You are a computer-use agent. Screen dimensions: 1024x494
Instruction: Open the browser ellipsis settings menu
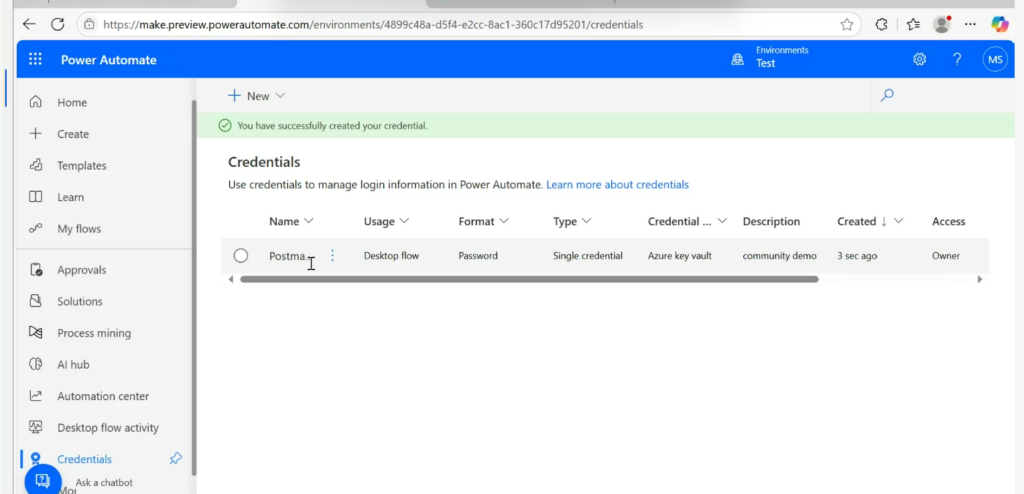tap(970, 25)
